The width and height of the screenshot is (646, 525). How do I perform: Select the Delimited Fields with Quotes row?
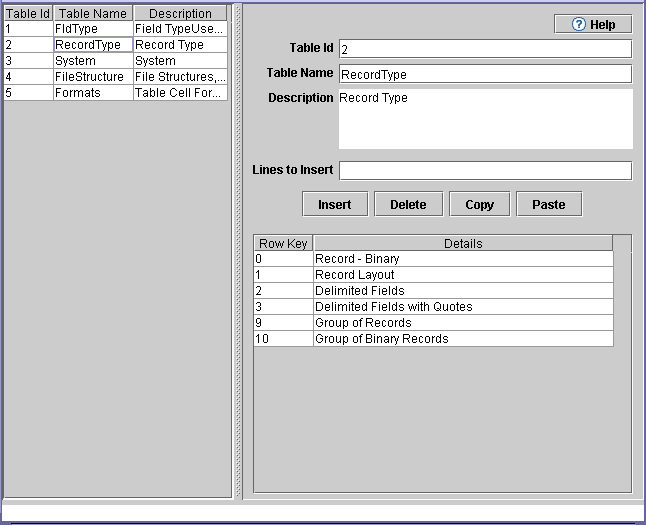click(x=462, y=307)
